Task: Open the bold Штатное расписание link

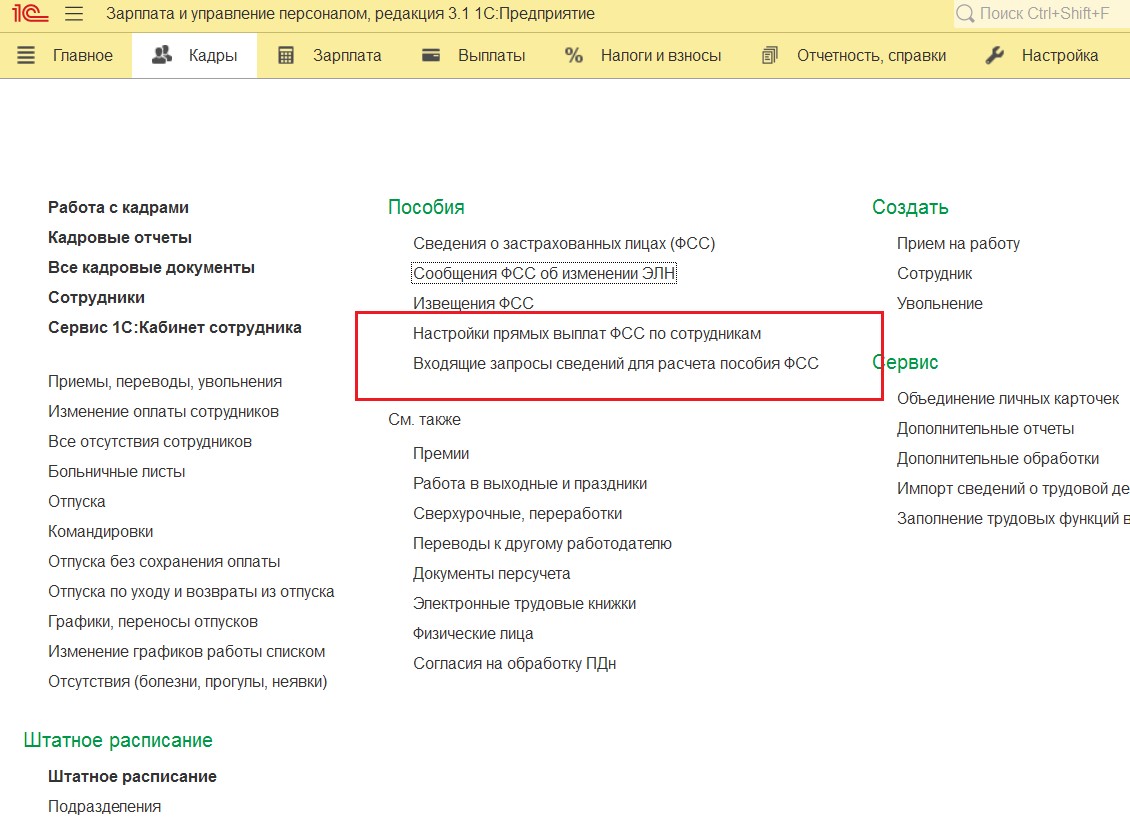Action: point(133,777)
